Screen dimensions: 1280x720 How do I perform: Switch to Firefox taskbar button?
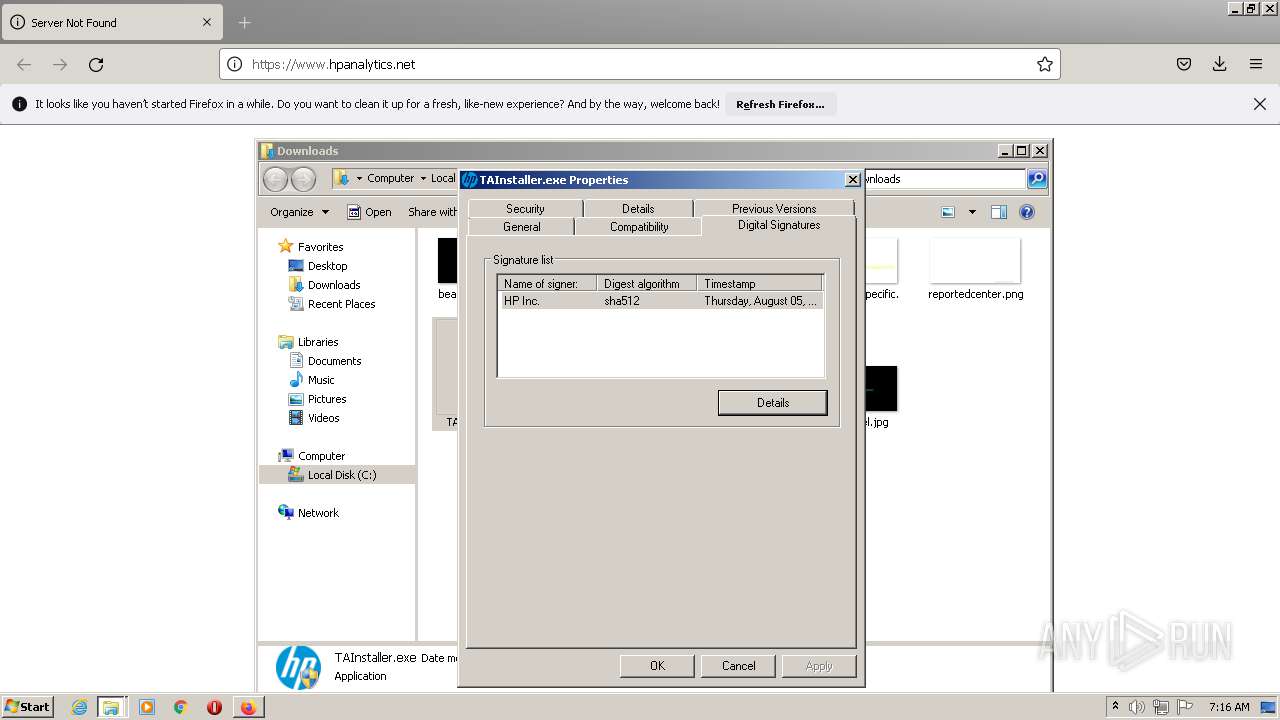click(x=247, y=707)
